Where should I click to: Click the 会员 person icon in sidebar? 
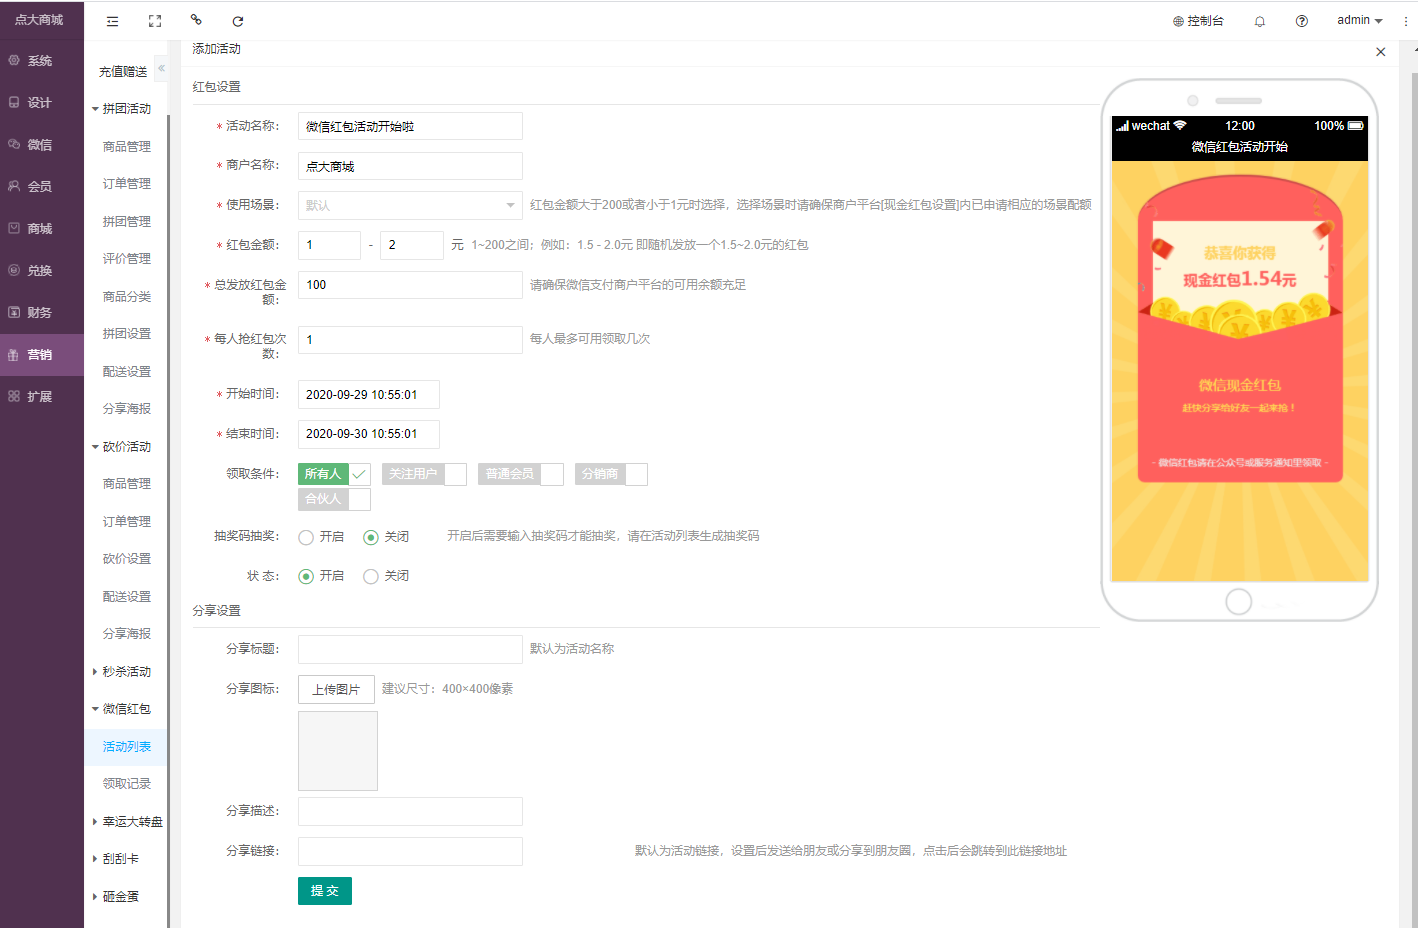point(14,187)
